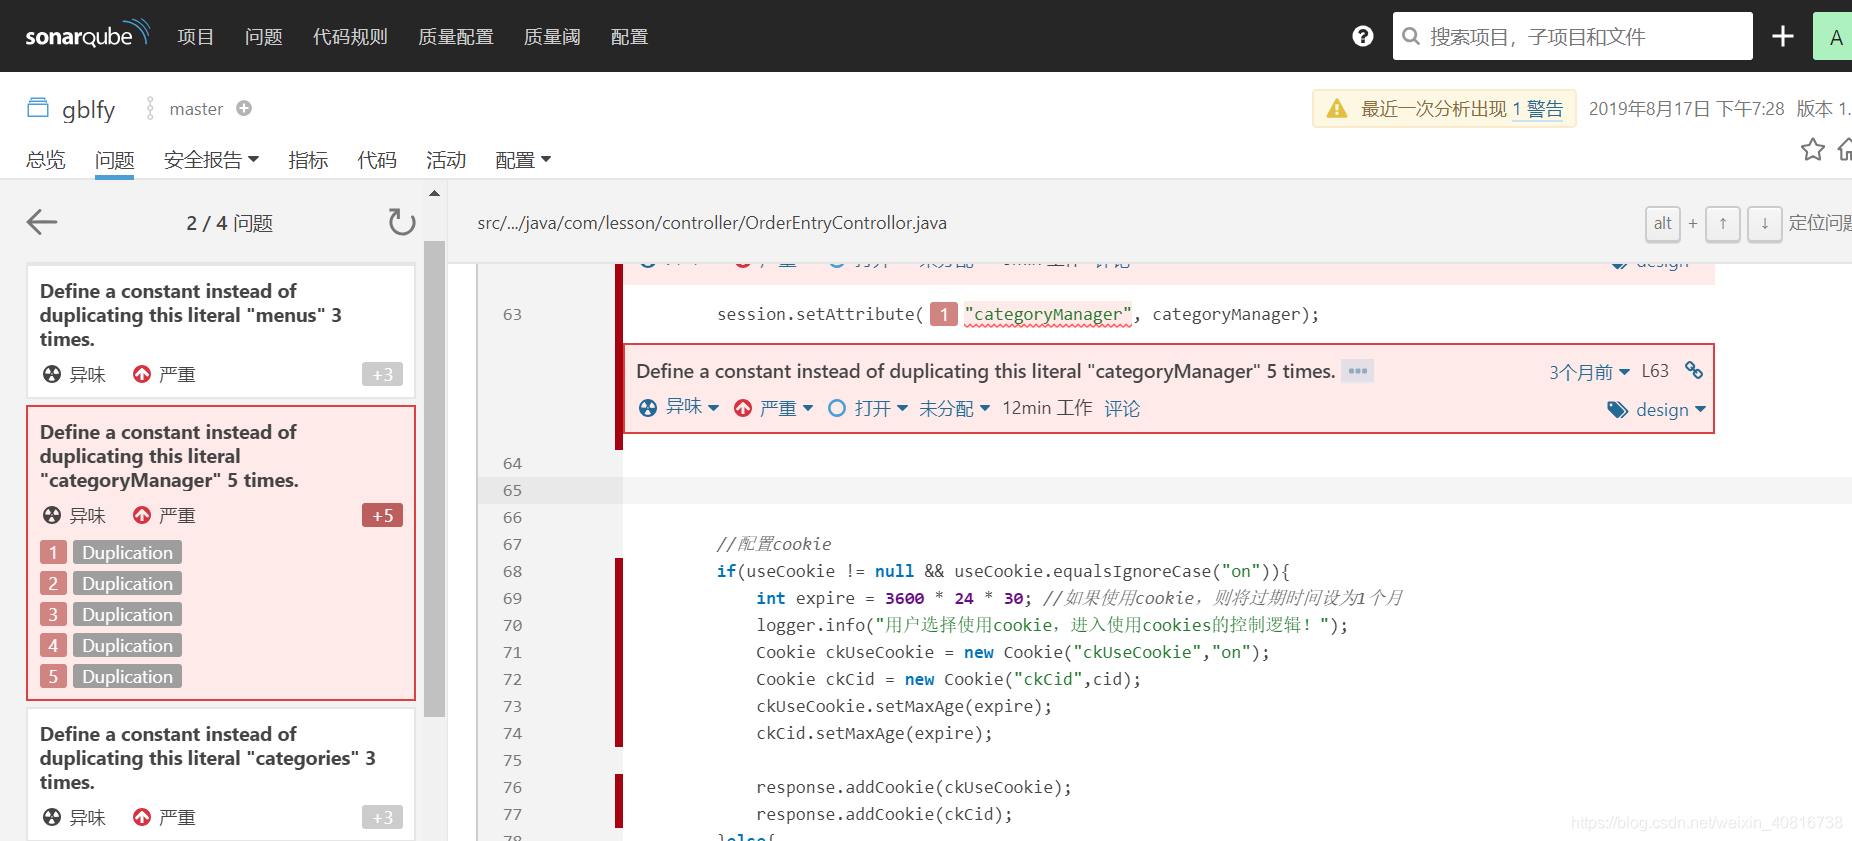Click the master branch name
Screen dimensions: 1852x841
click(196, 109)
